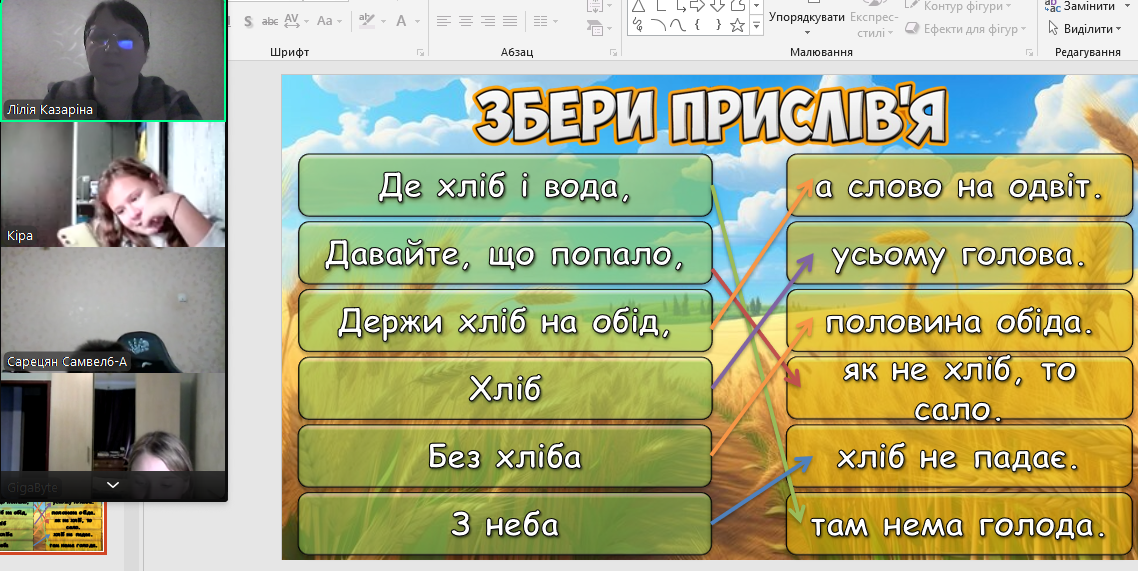Open the Малювання dialog launcher

pyautogui.click(x=1029, y=52)
